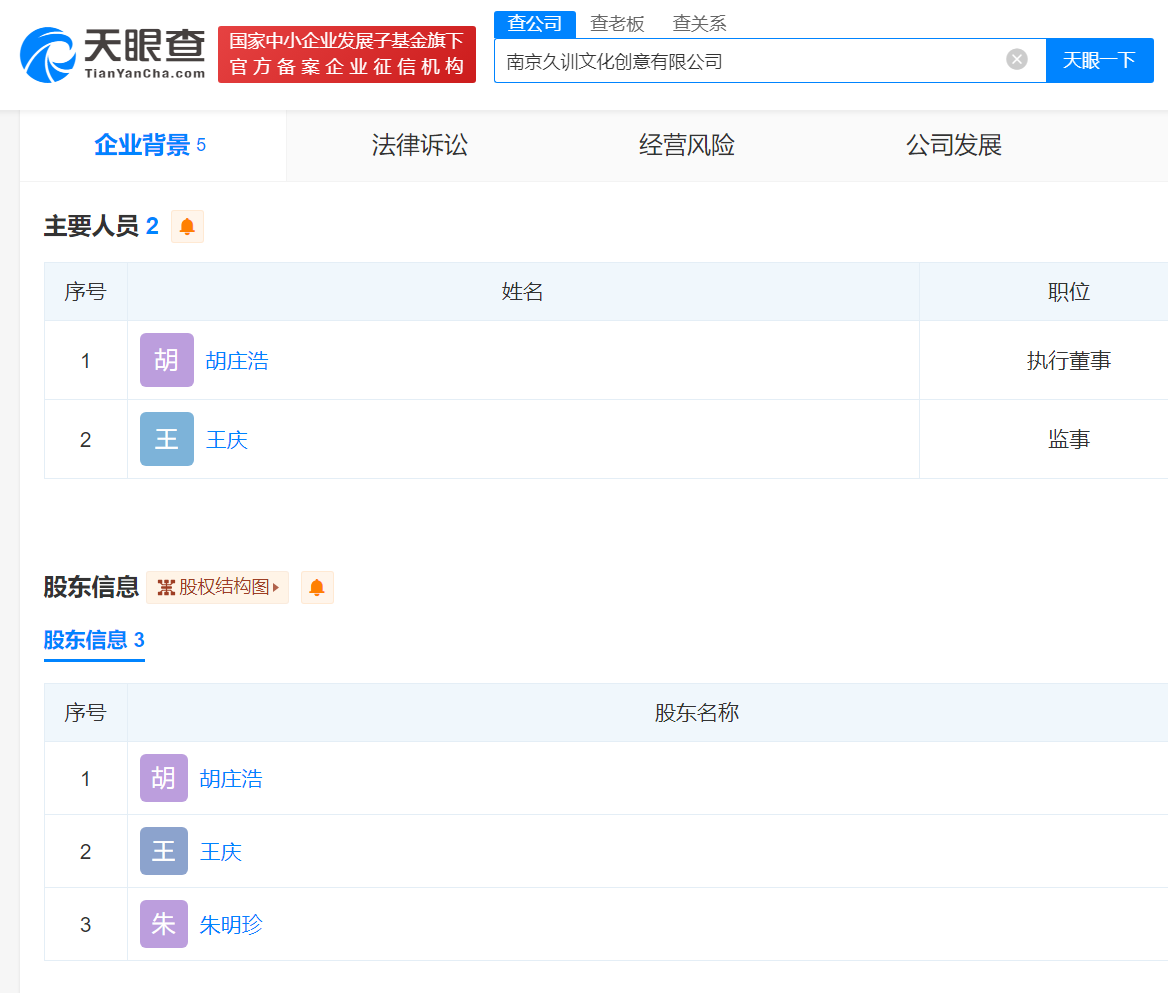Screen dimensions: 1168x993
Task: Open the 经营风险 tab
Action: 687,145
